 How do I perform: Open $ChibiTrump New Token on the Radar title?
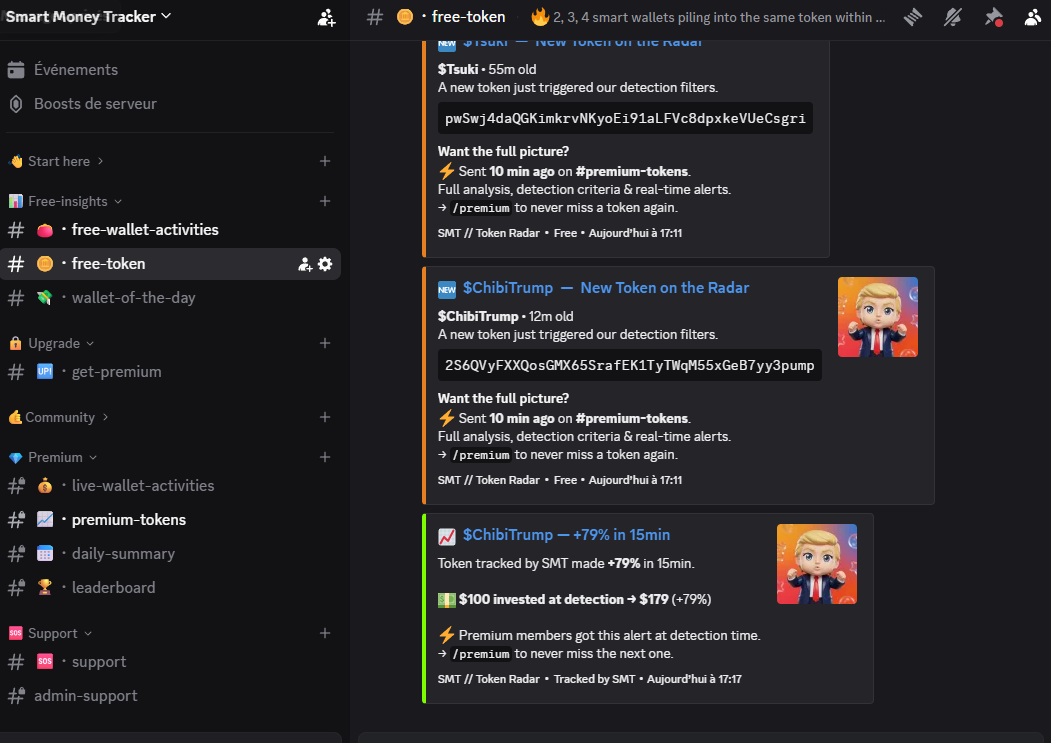tap(606, 288)
